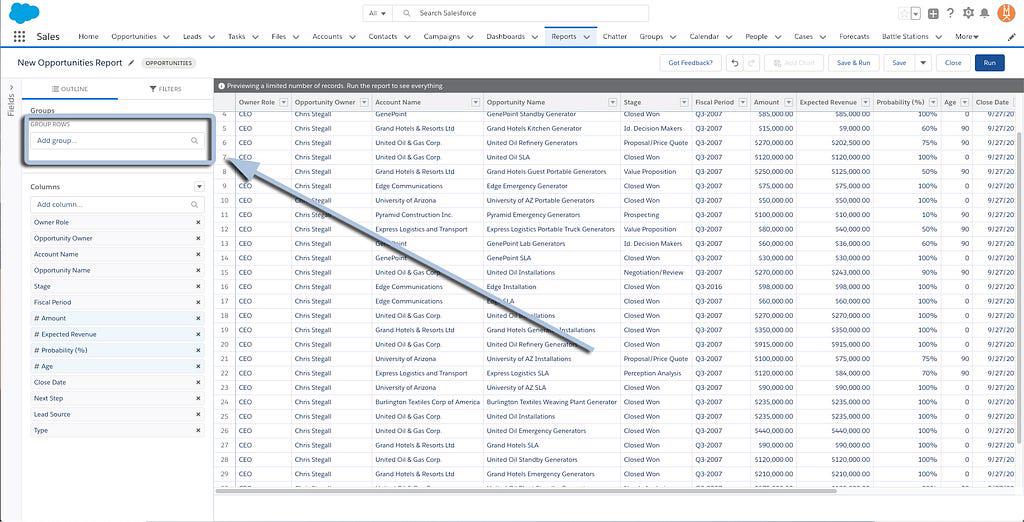Click the Save & Run button
1024x522 pixels.
853,63
